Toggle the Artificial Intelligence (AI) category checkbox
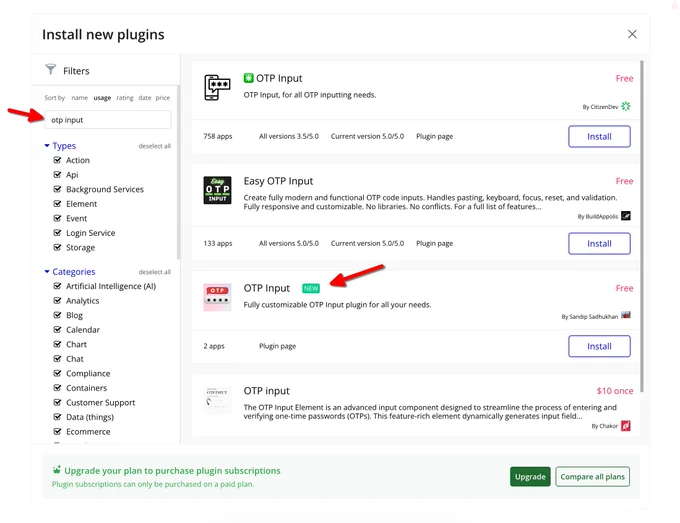The height and width of the screenshot is (523, 680). 57,286
